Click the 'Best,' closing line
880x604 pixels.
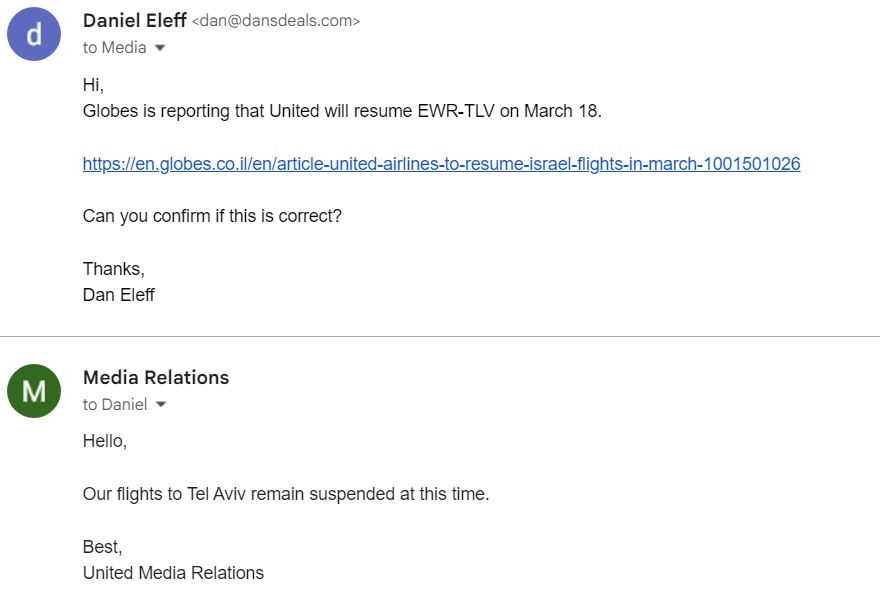coord(103,547)
